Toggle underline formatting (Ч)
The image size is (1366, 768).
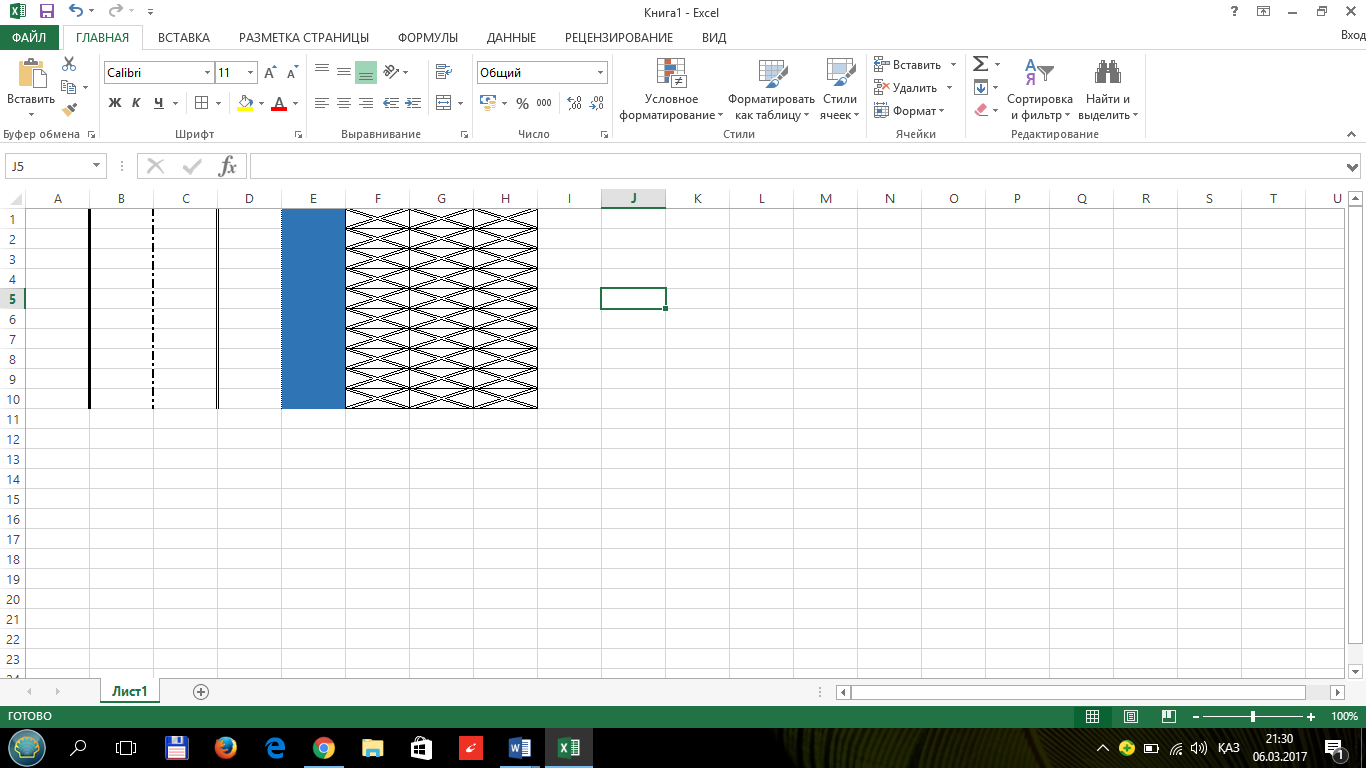point(158,103)
